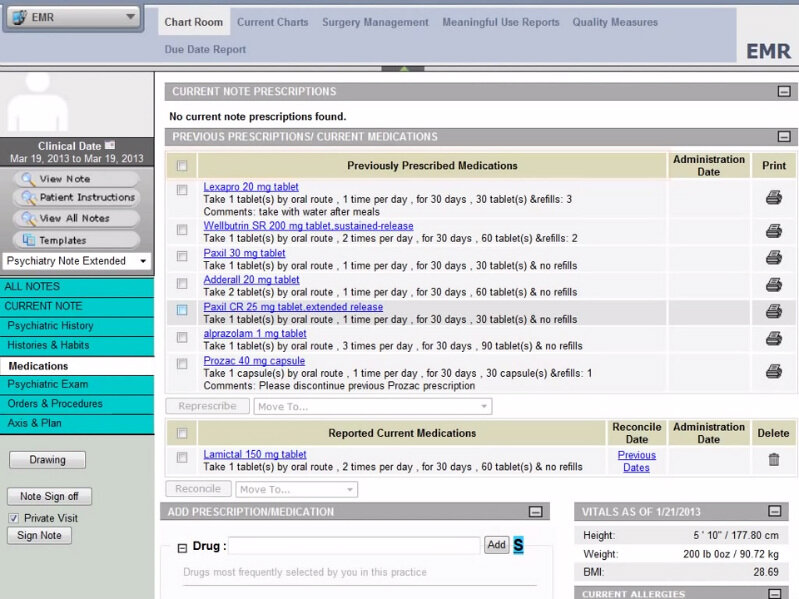Check the Paxil CR 25 mg checkbox
Image resolution: width=799 pixels, height=599 pixels.
(x=182, y=310)
